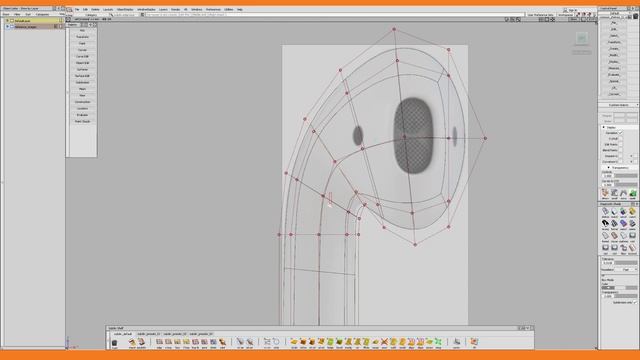Toggle the DefaultLayer visibility box
The width and height of the screenshot is (640, 360).
click(12, 20)
